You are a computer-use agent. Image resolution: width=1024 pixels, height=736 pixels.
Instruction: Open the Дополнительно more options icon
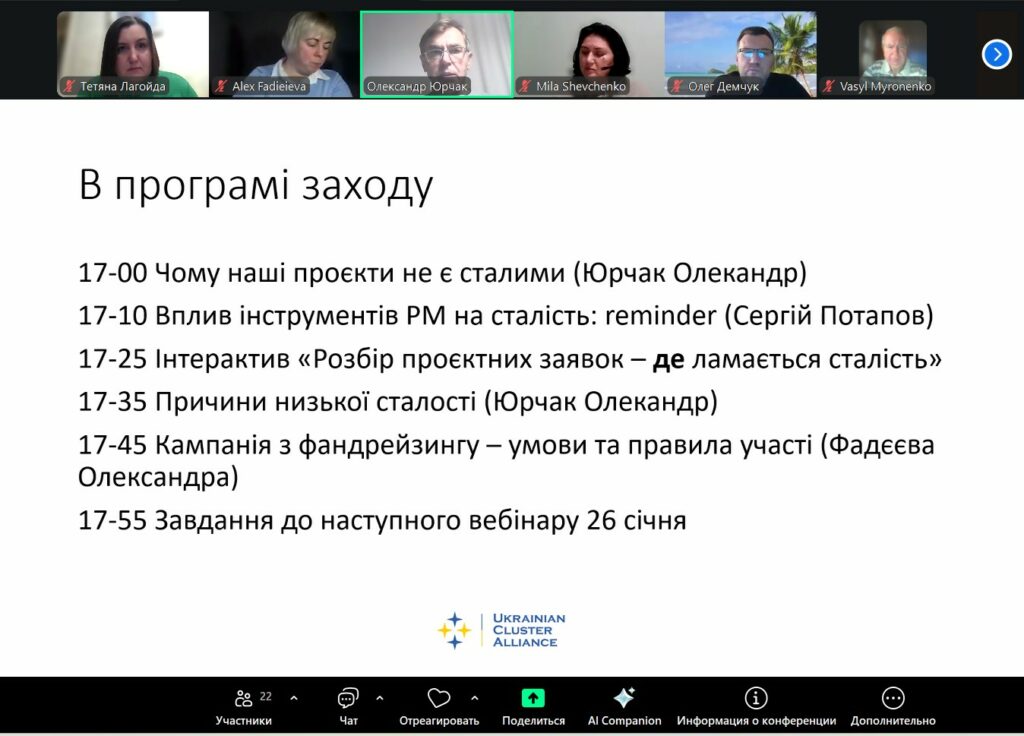tap(892, 699)
